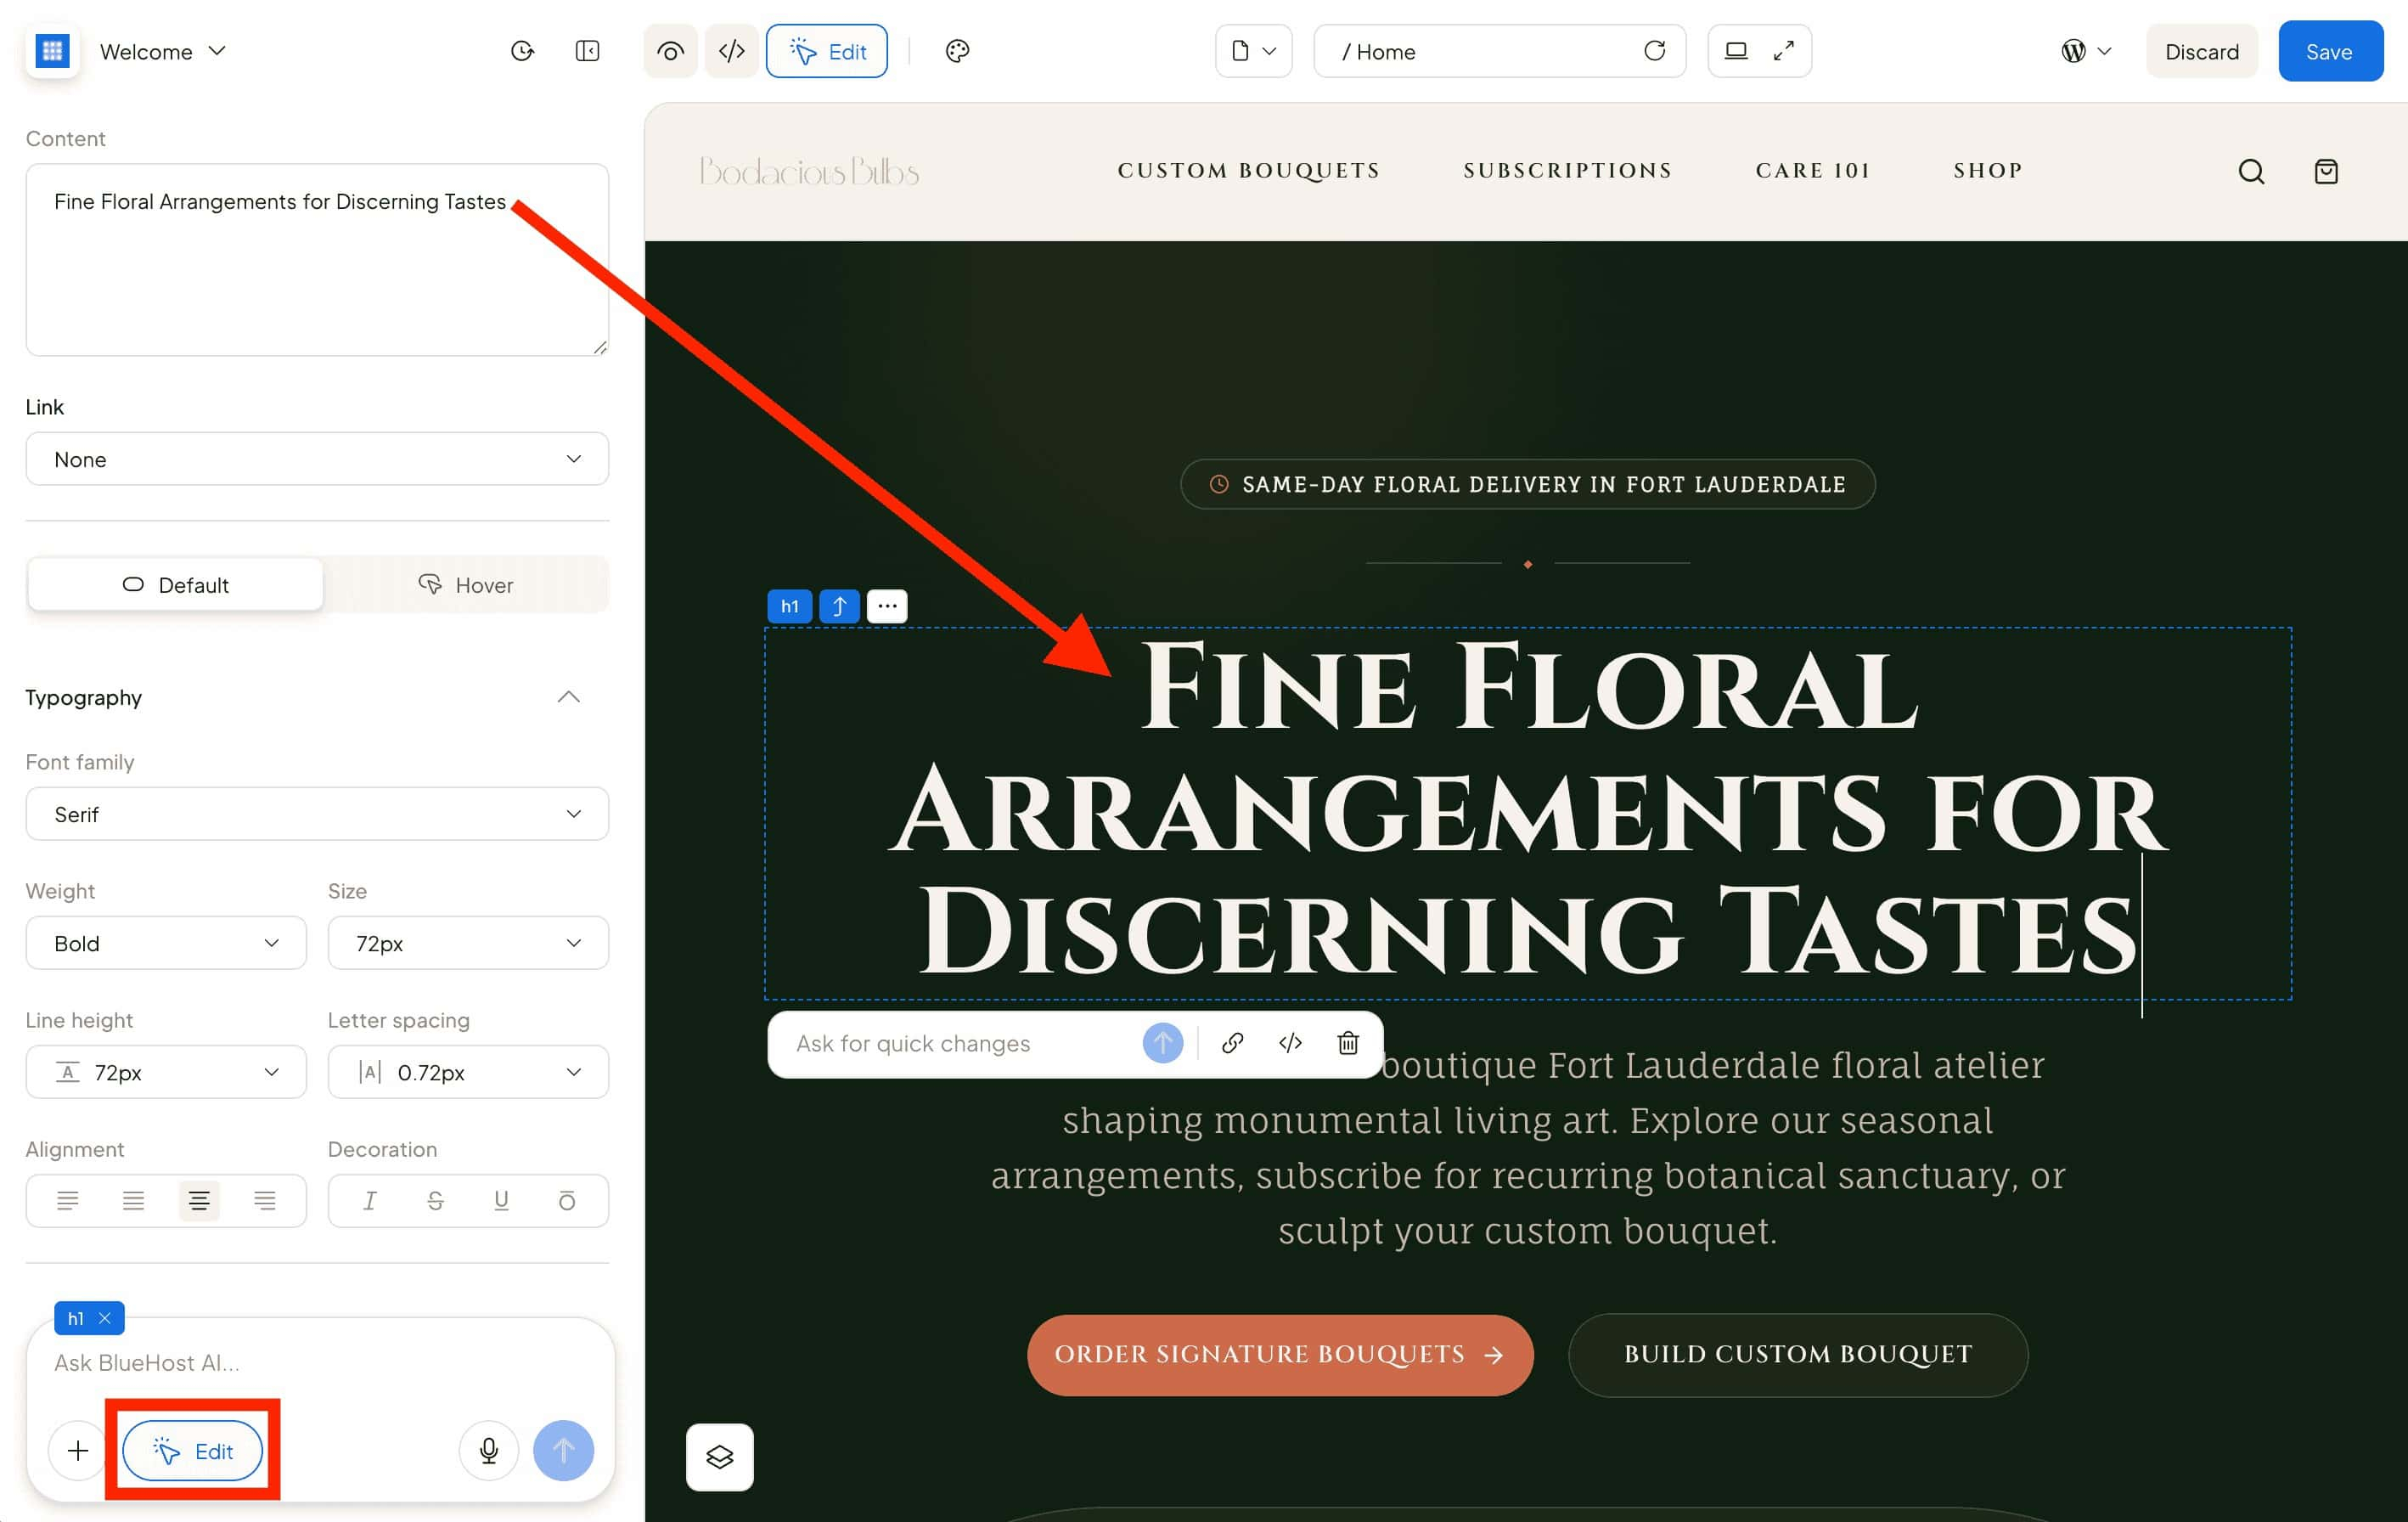Open the Font family Serif dropdown
Viewport: 2408px width, 1522px height.
317,814
